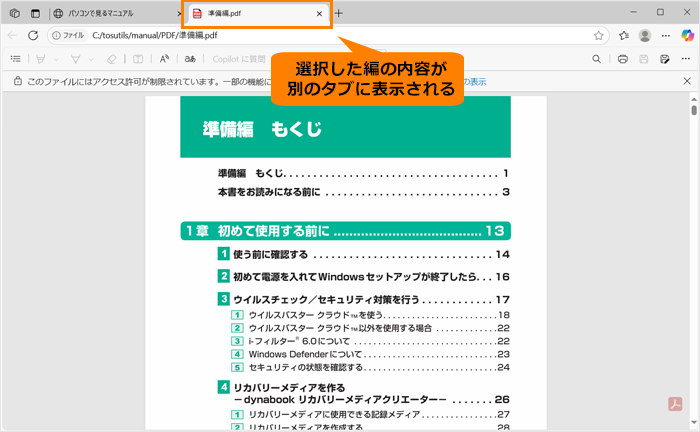Open リカバリーメディアに使用できる記録メディア entry

pyautogui.click(x=370, y=415)
